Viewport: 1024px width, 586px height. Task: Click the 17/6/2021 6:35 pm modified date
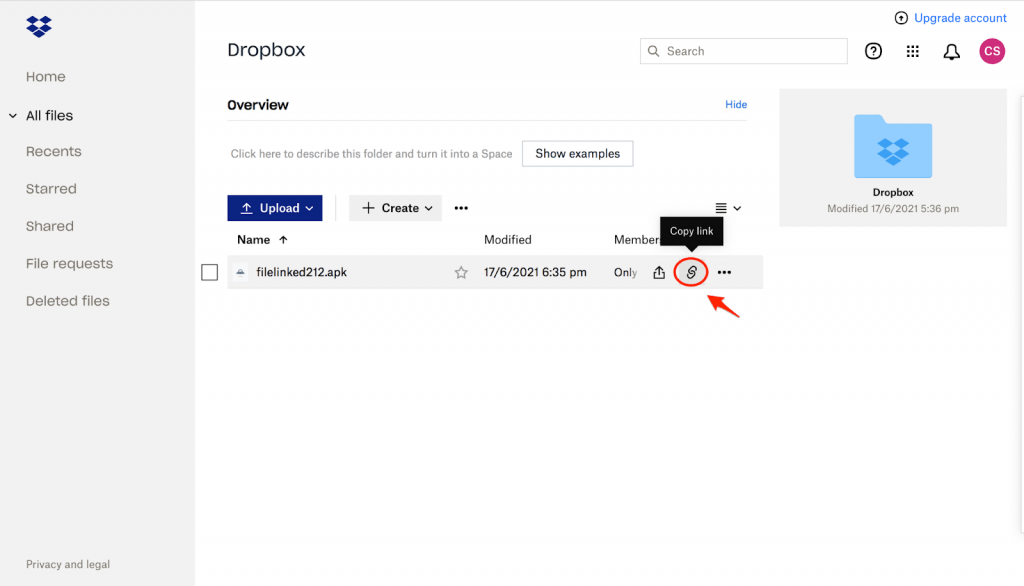[x=535, y=272]
